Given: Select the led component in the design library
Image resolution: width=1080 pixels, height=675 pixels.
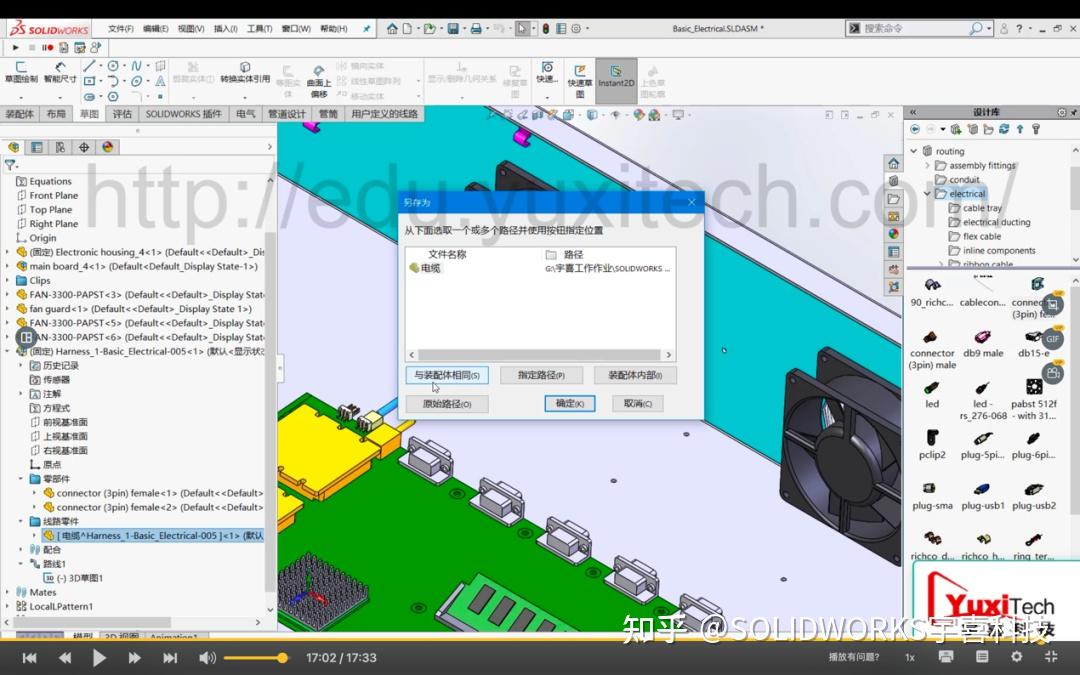Looking at the screenshot, I should tap(930, 390).
